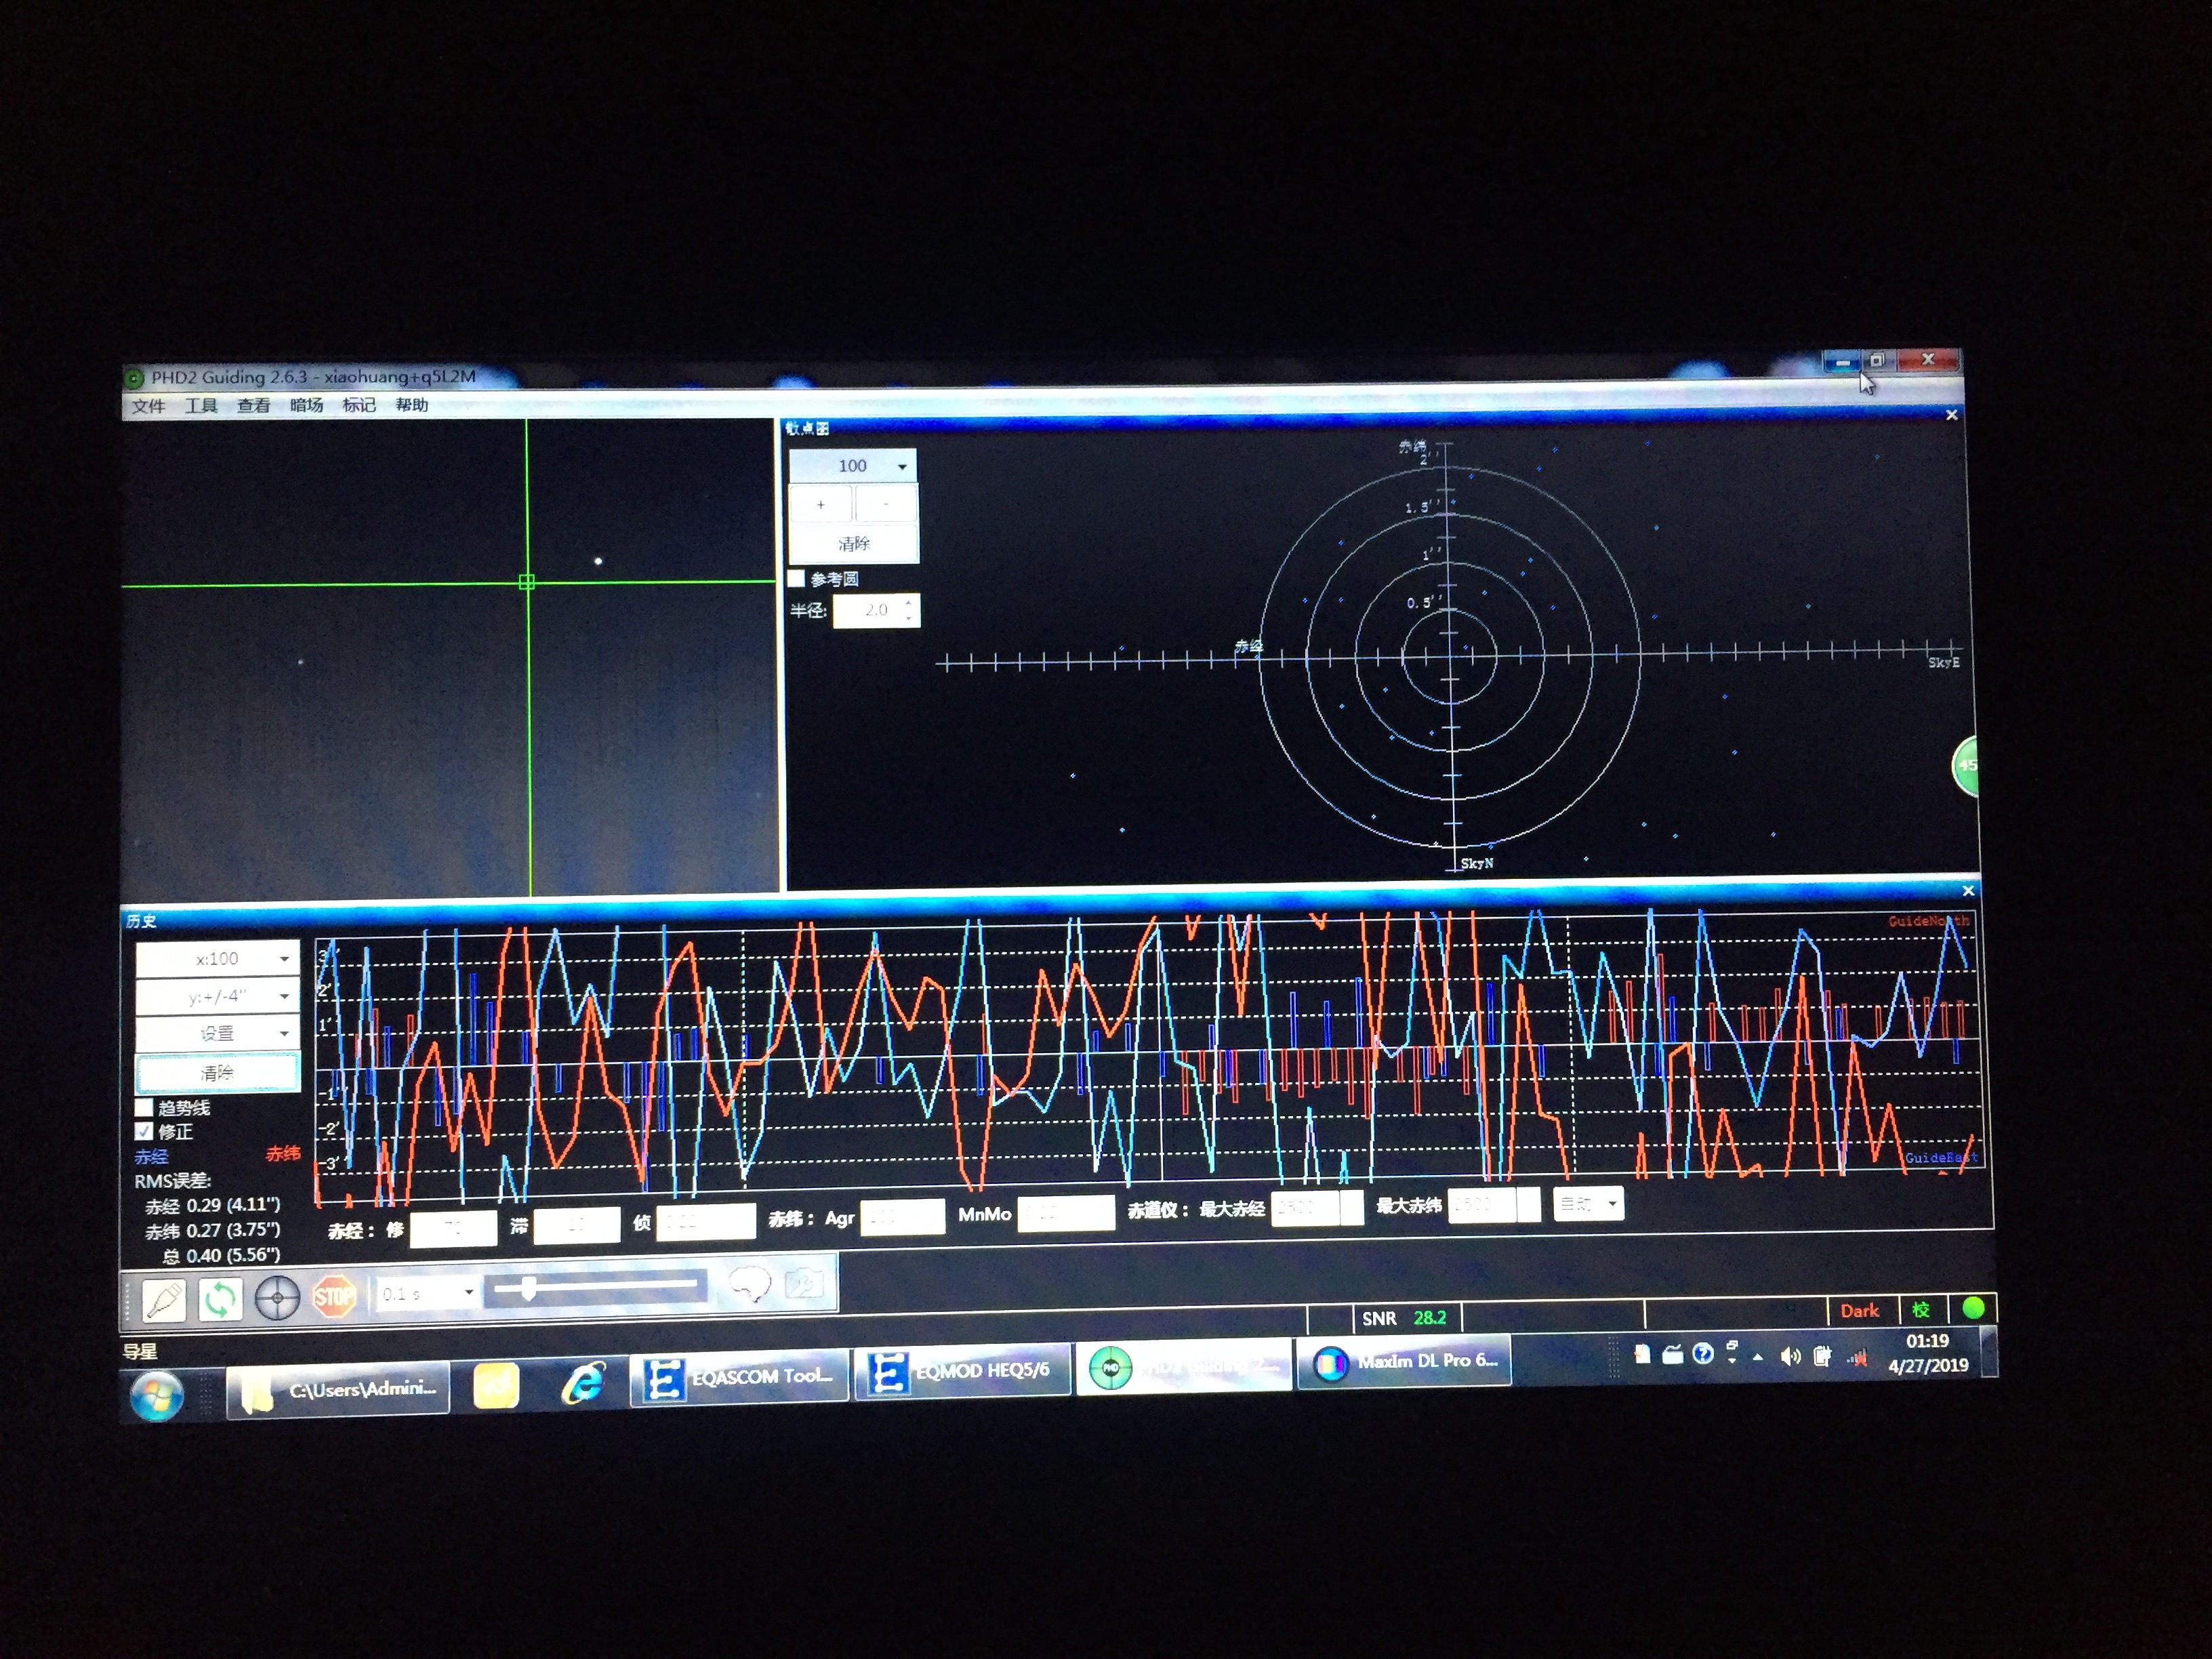Zoom in scatter plot with + button
The height and width of the screenshot is (1659, 2212).
(820, 504)
